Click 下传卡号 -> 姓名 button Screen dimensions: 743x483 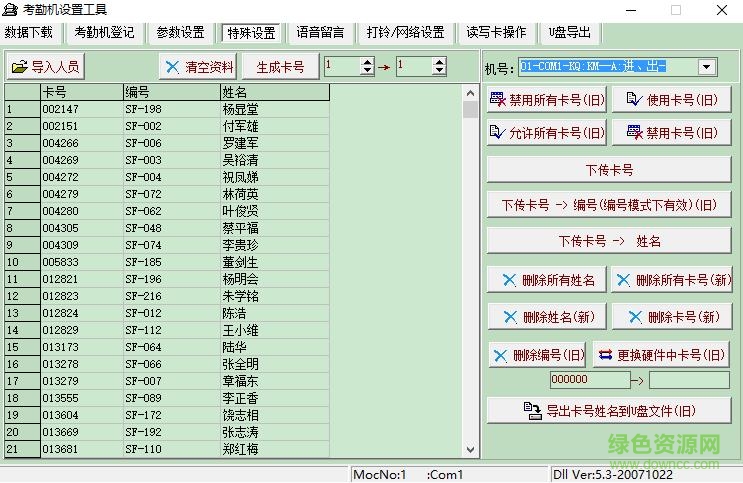tap(609, 241)
